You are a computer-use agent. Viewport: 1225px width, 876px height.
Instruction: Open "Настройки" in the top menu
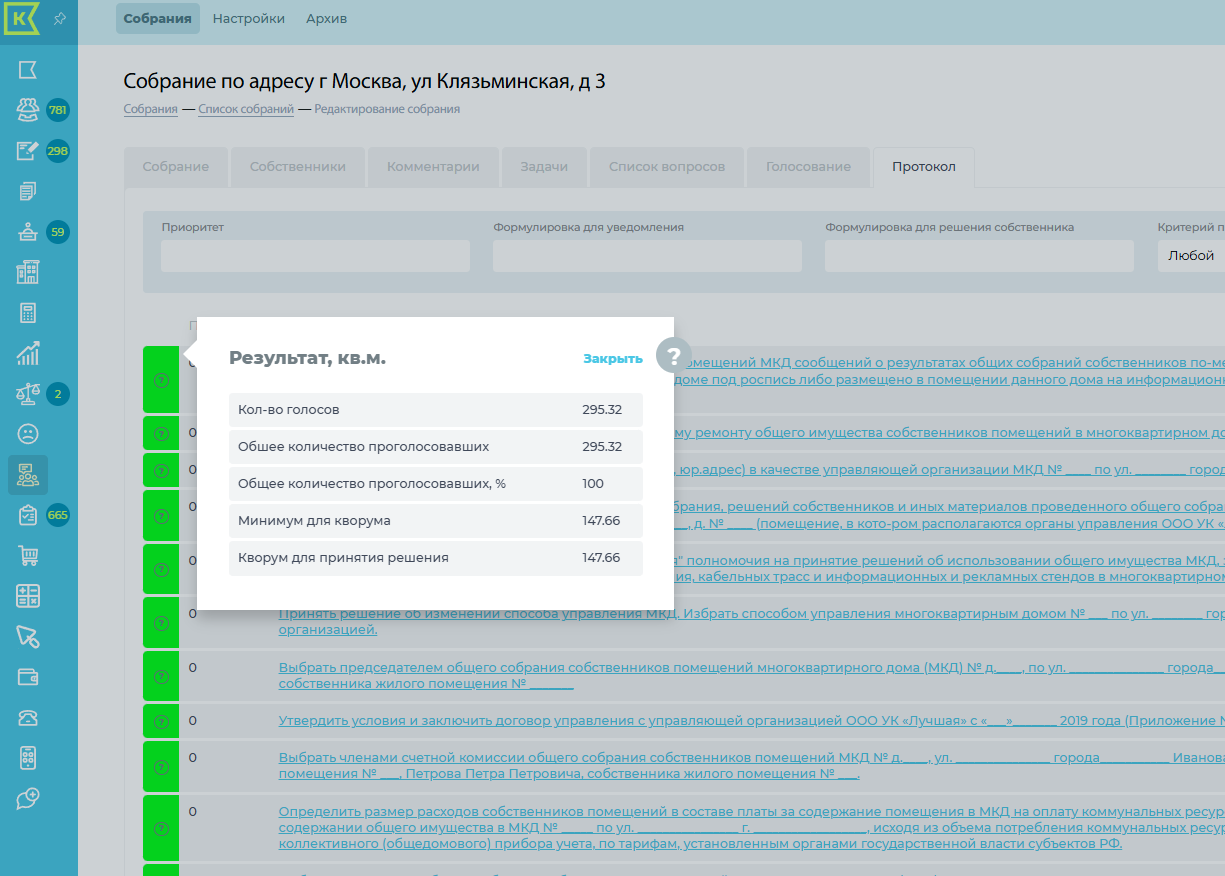(249, 19)
